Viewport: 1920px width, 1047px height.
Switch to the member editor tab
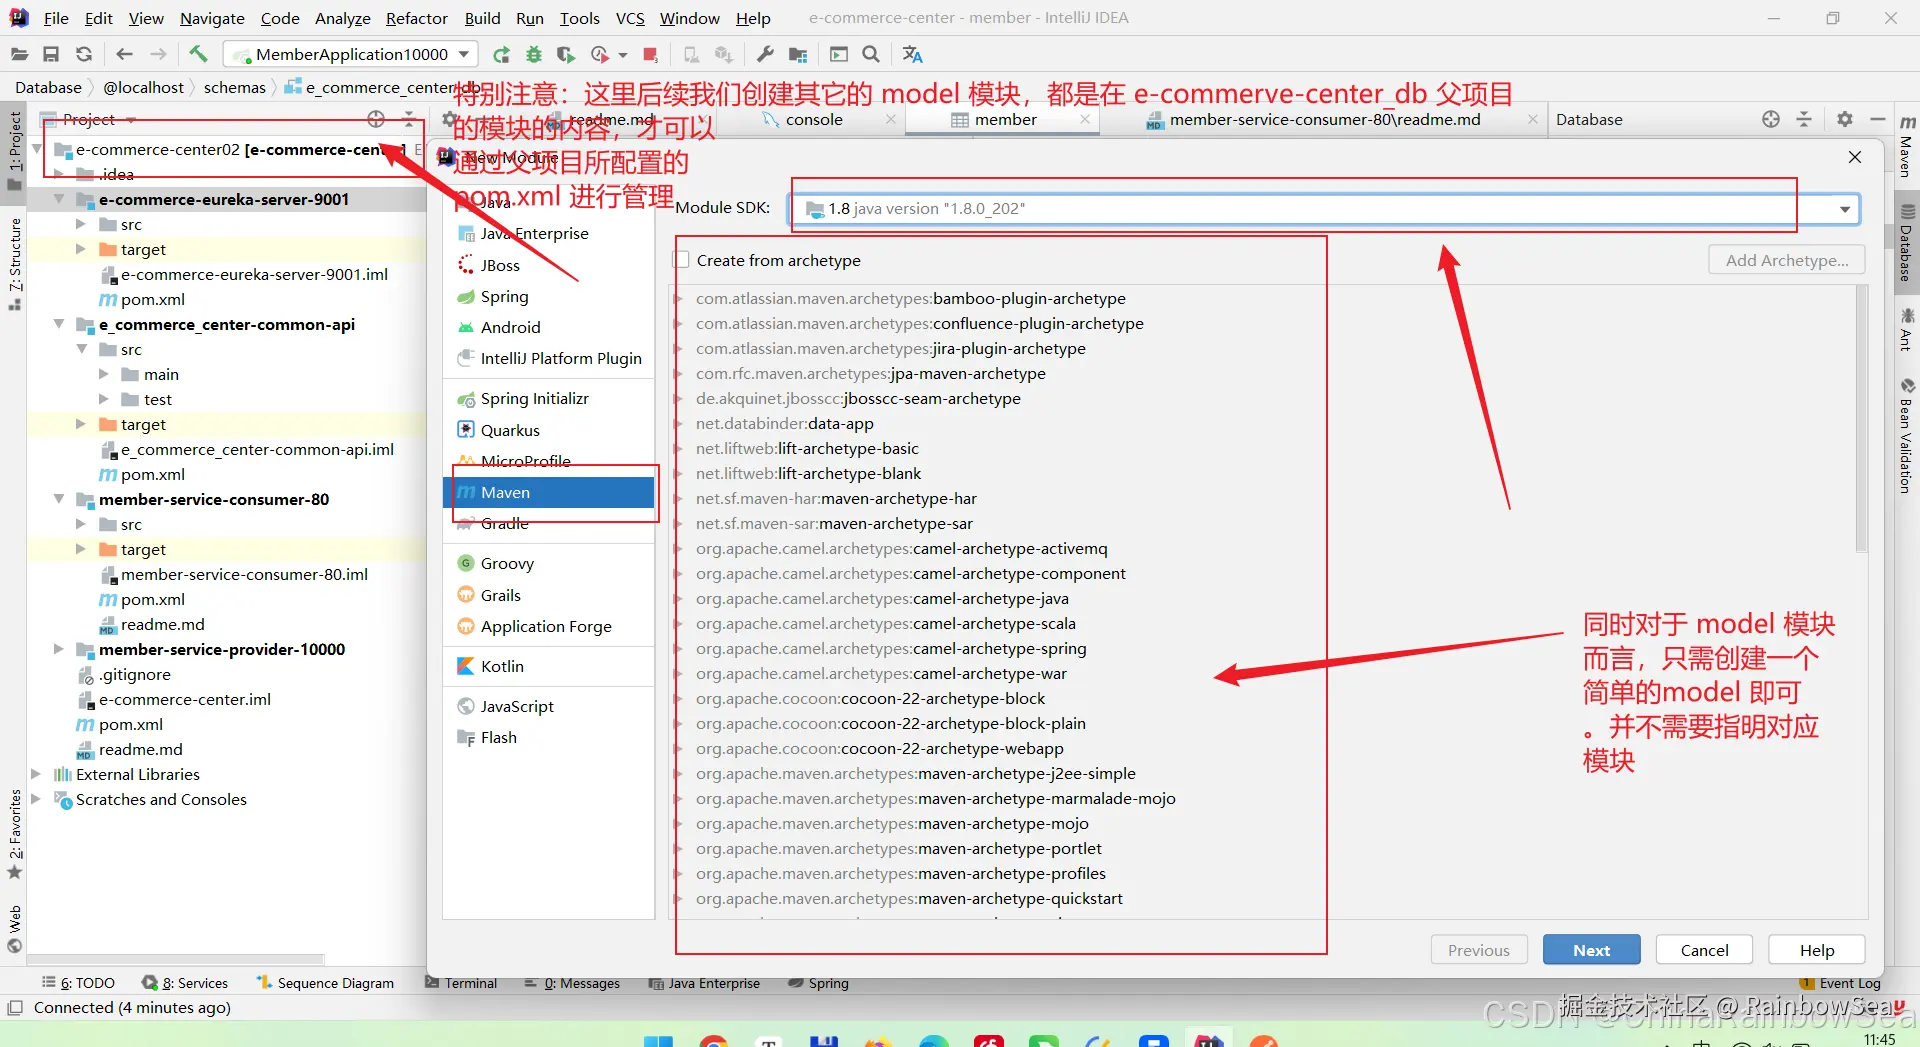point(1005,119)
